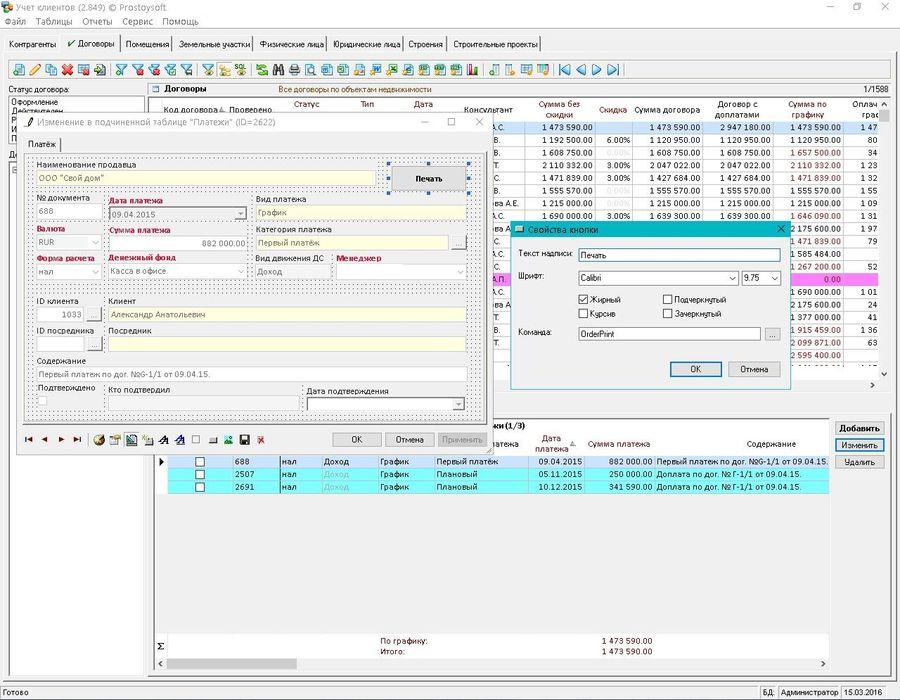
Task: Expand the 9.75 font size dropdown
Action: (x=773, y=278)
